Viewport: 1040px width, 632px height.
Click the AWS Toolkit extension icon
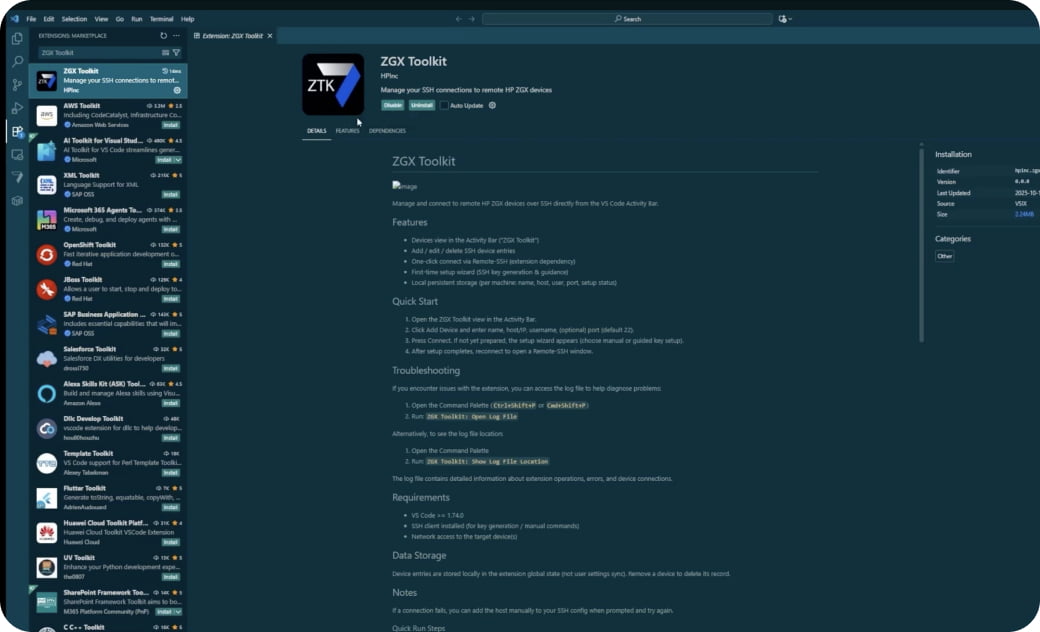pyautogui.click(x=46, y=115)
